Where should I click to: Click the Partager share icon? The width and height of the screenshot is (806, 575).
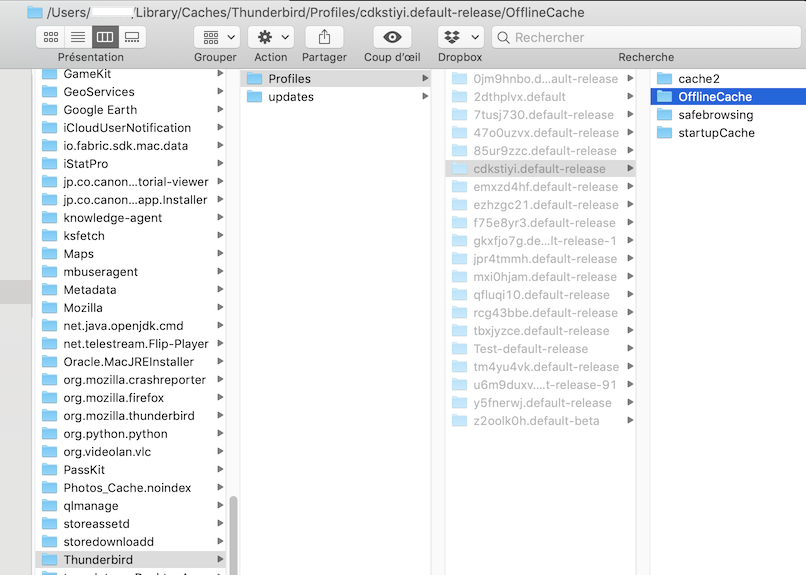click(324, 37)
